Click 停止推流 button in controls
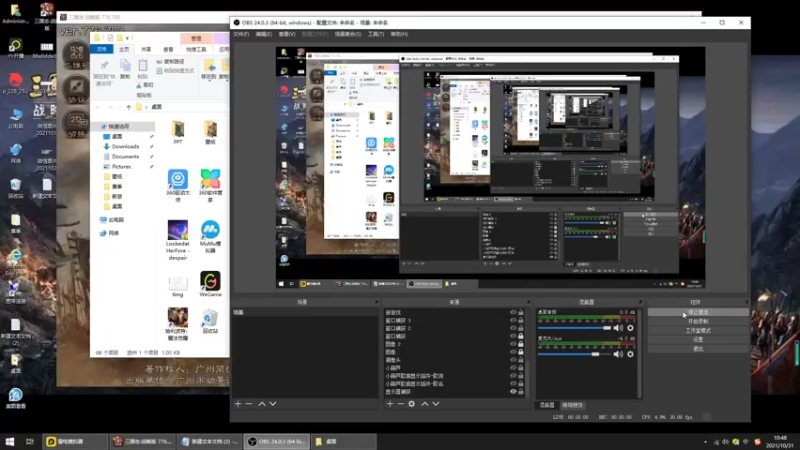 (698, 312)
